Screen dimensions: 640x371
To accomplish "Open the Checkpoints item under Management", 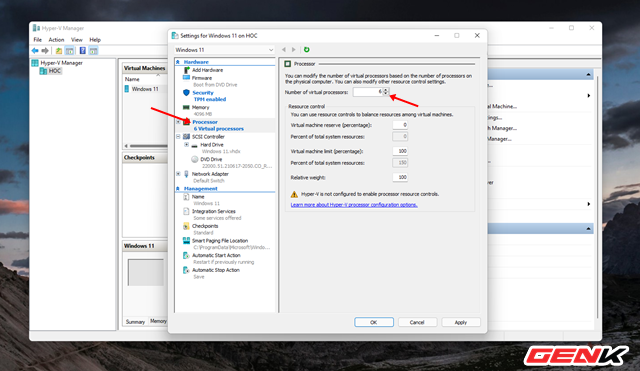I will coord(205,226).
